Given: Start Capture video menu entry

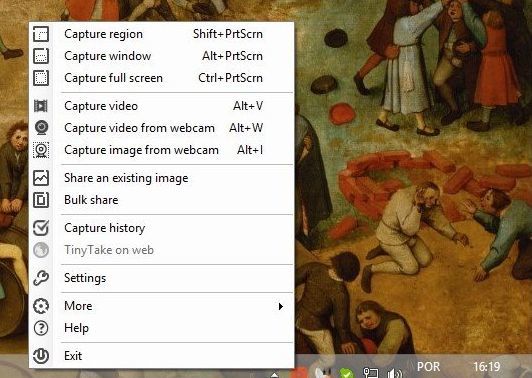Looking at the screenshot, I should (x=101, y=106).
